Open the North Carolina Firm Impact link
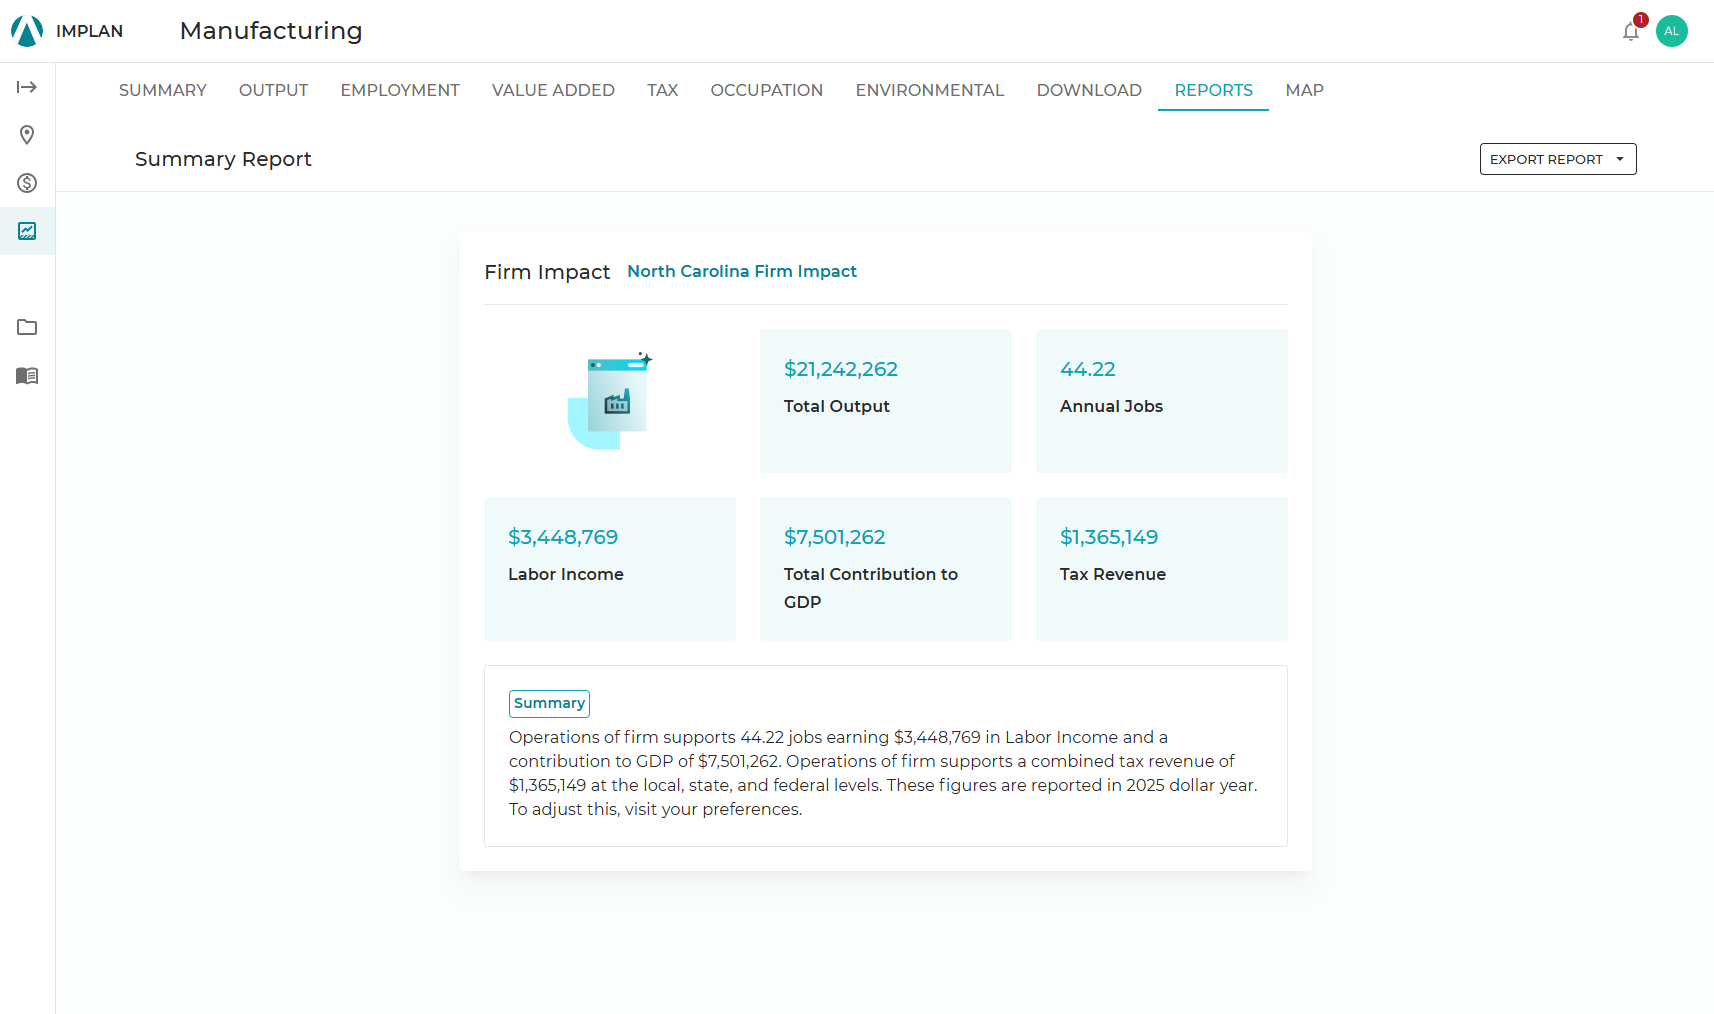 (742, 271)
